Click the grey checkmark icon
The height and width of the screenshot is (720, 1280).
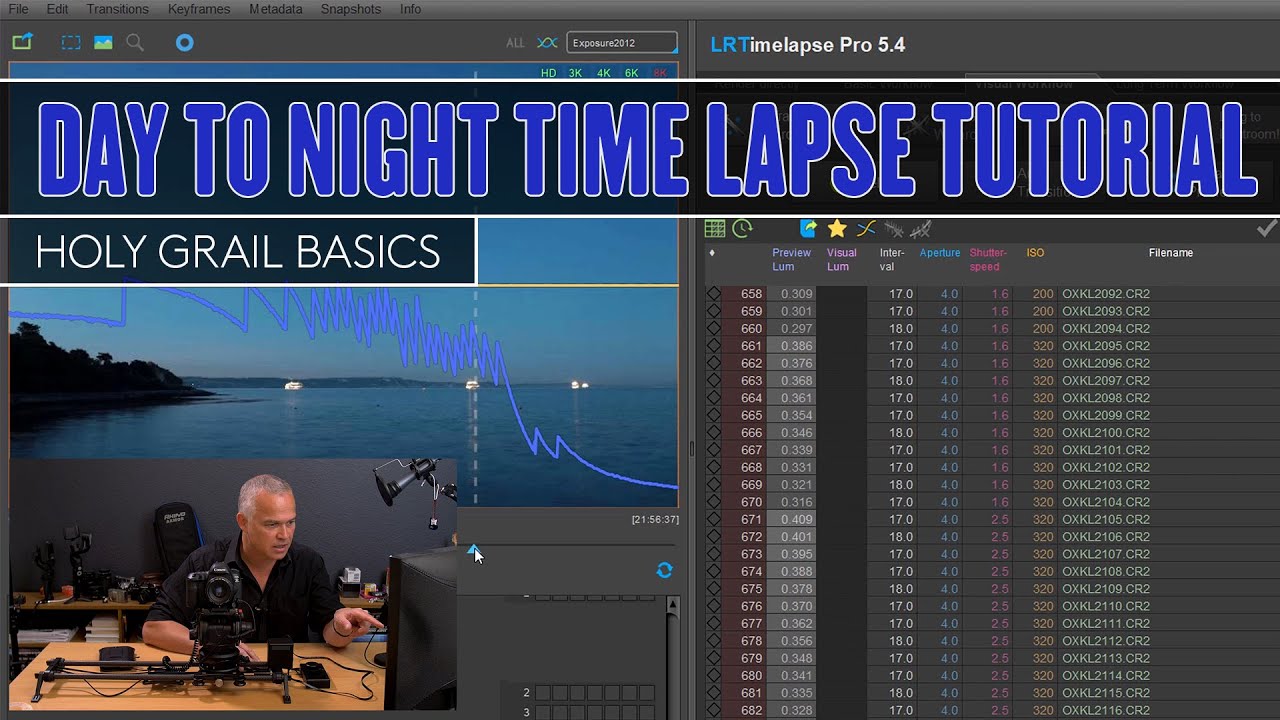coord(1266,229)
